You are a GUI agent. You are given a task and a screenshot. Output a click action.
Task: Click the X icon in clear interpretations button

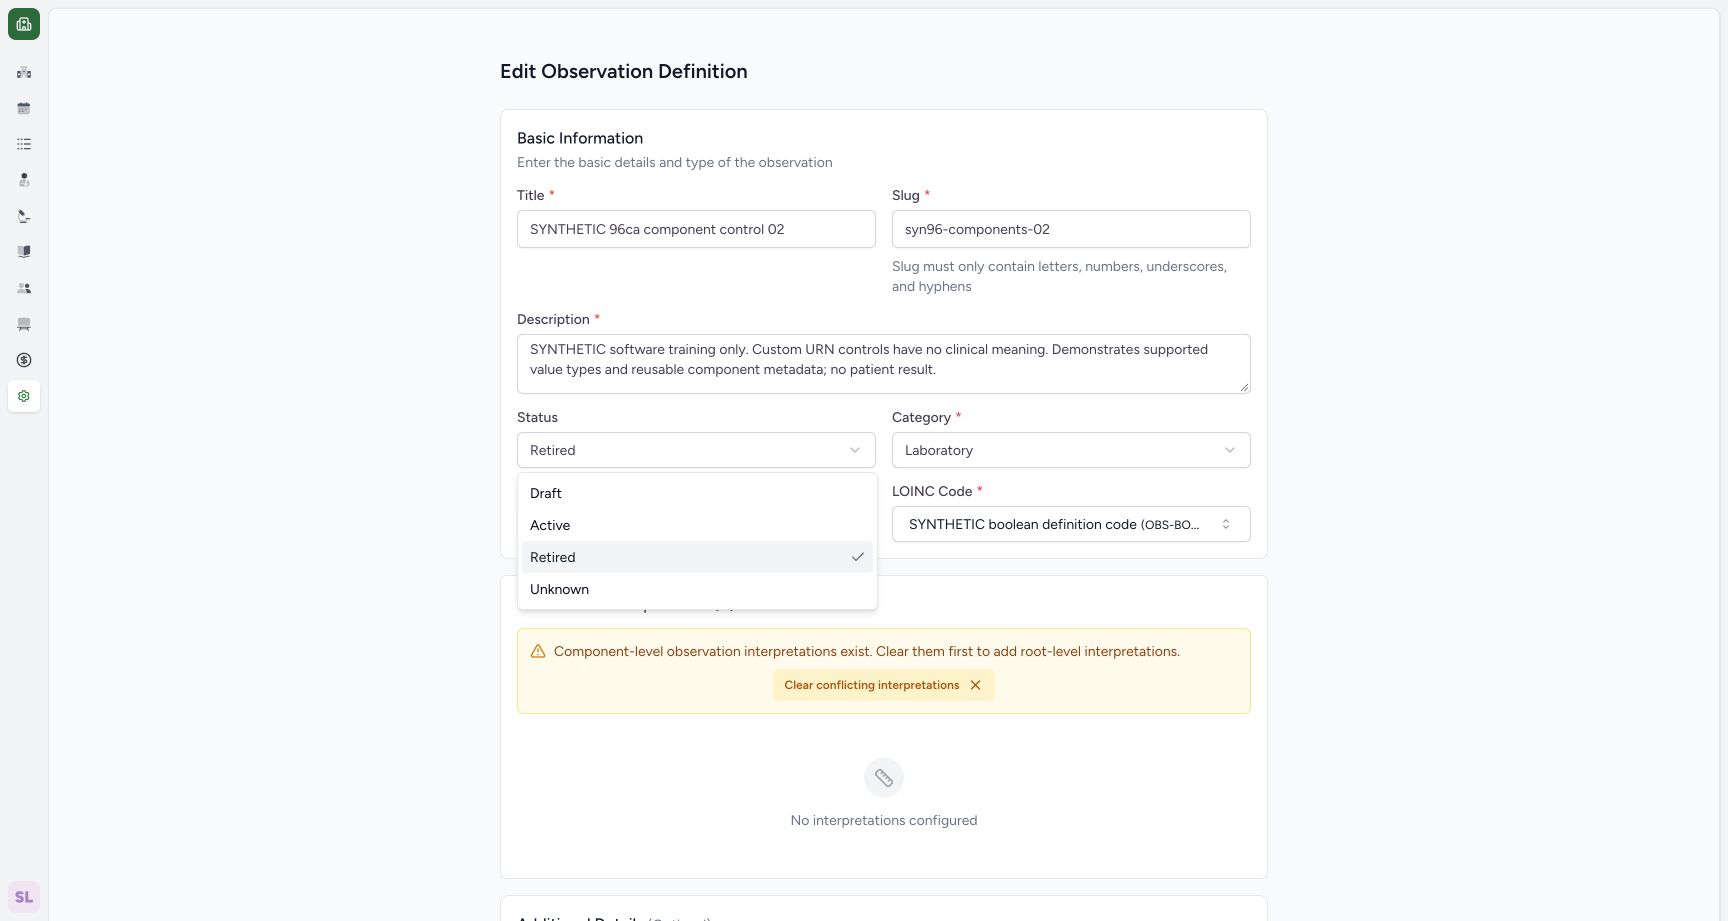(x=975, y=685)
